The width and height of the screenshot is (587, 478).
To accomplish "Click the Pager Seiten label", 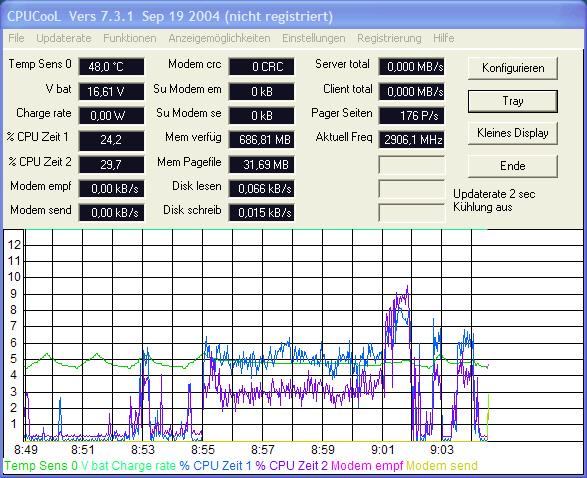I will [341, 113].
